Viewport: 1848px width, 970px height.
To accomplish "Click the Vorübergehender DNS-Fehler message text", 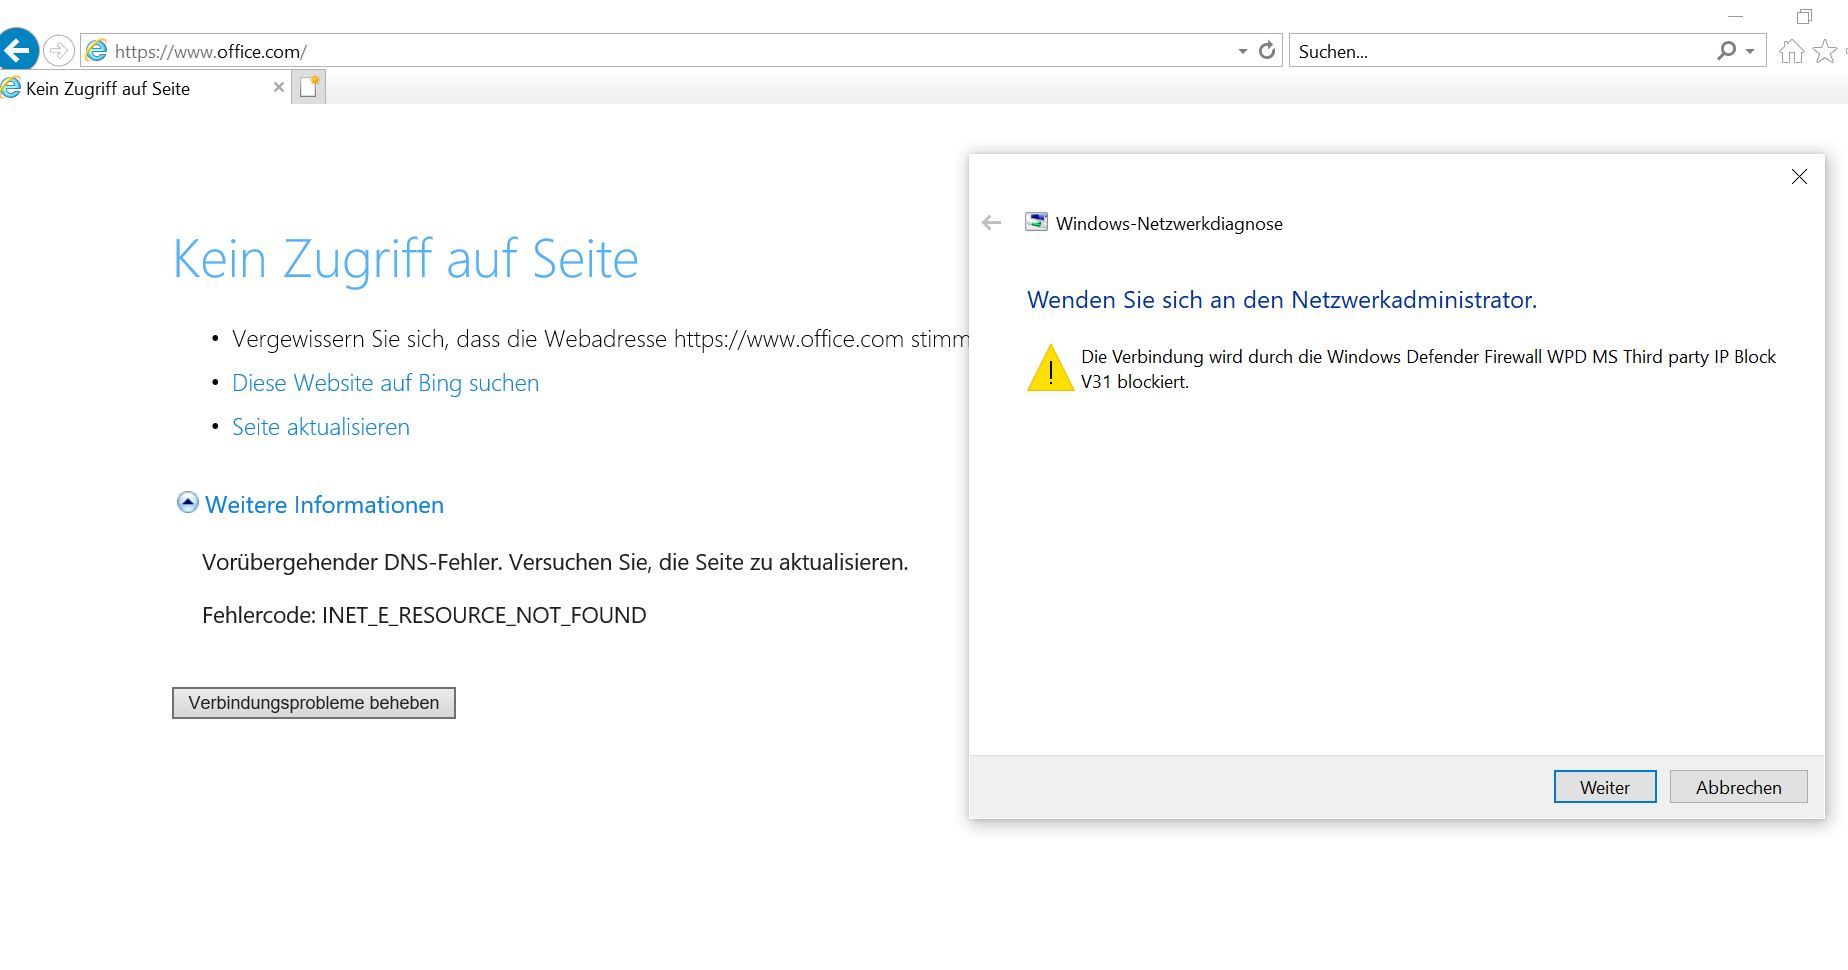I will (x=555, y=562).
